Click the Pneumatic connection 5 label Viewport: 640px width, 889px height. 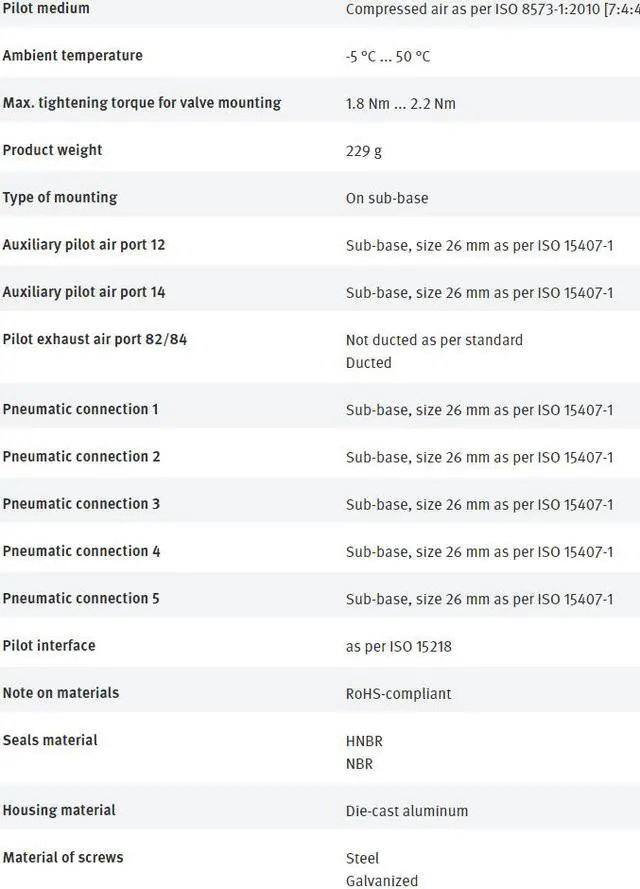point(81,599)
